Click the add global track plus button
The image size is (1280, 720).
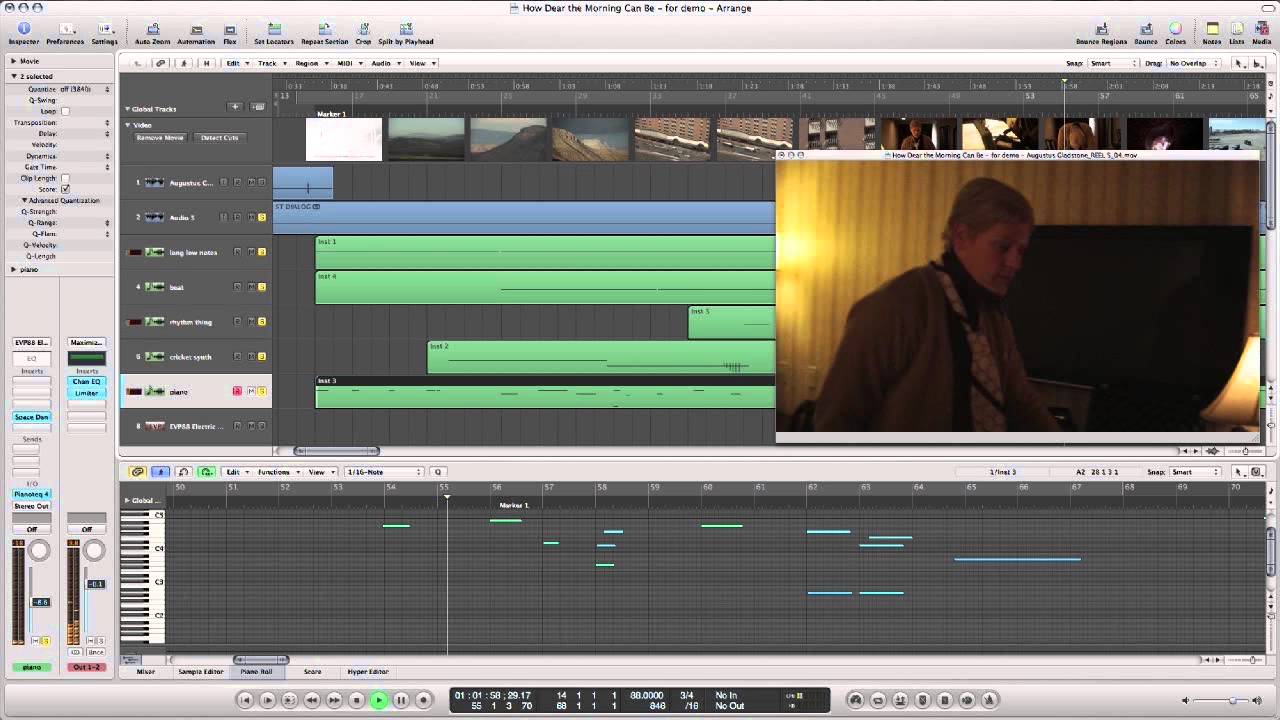235,107
